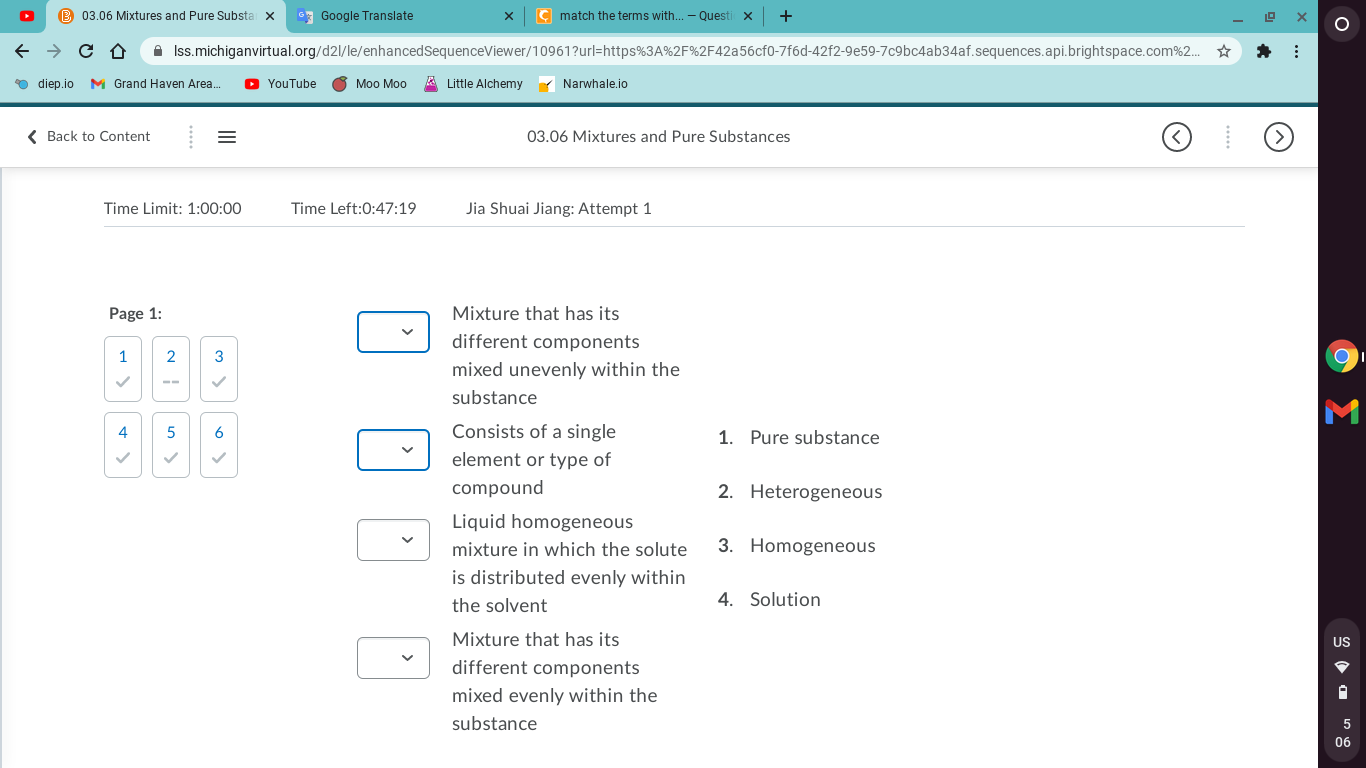Open dropdown for mixed unevenly definition
Viewport: 1366px width, 768px height.
tap(394, 332)
